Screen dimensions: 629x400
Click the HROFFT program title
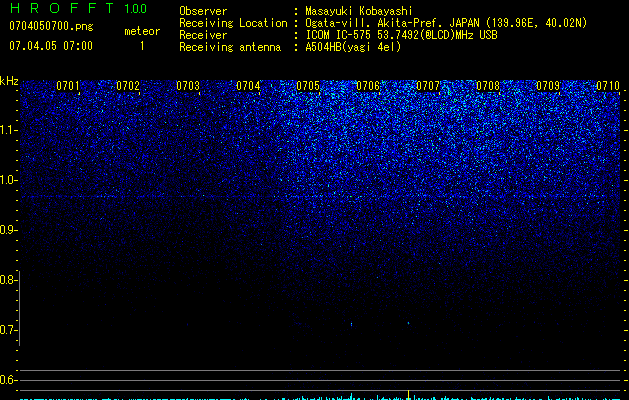pos(62,8)
